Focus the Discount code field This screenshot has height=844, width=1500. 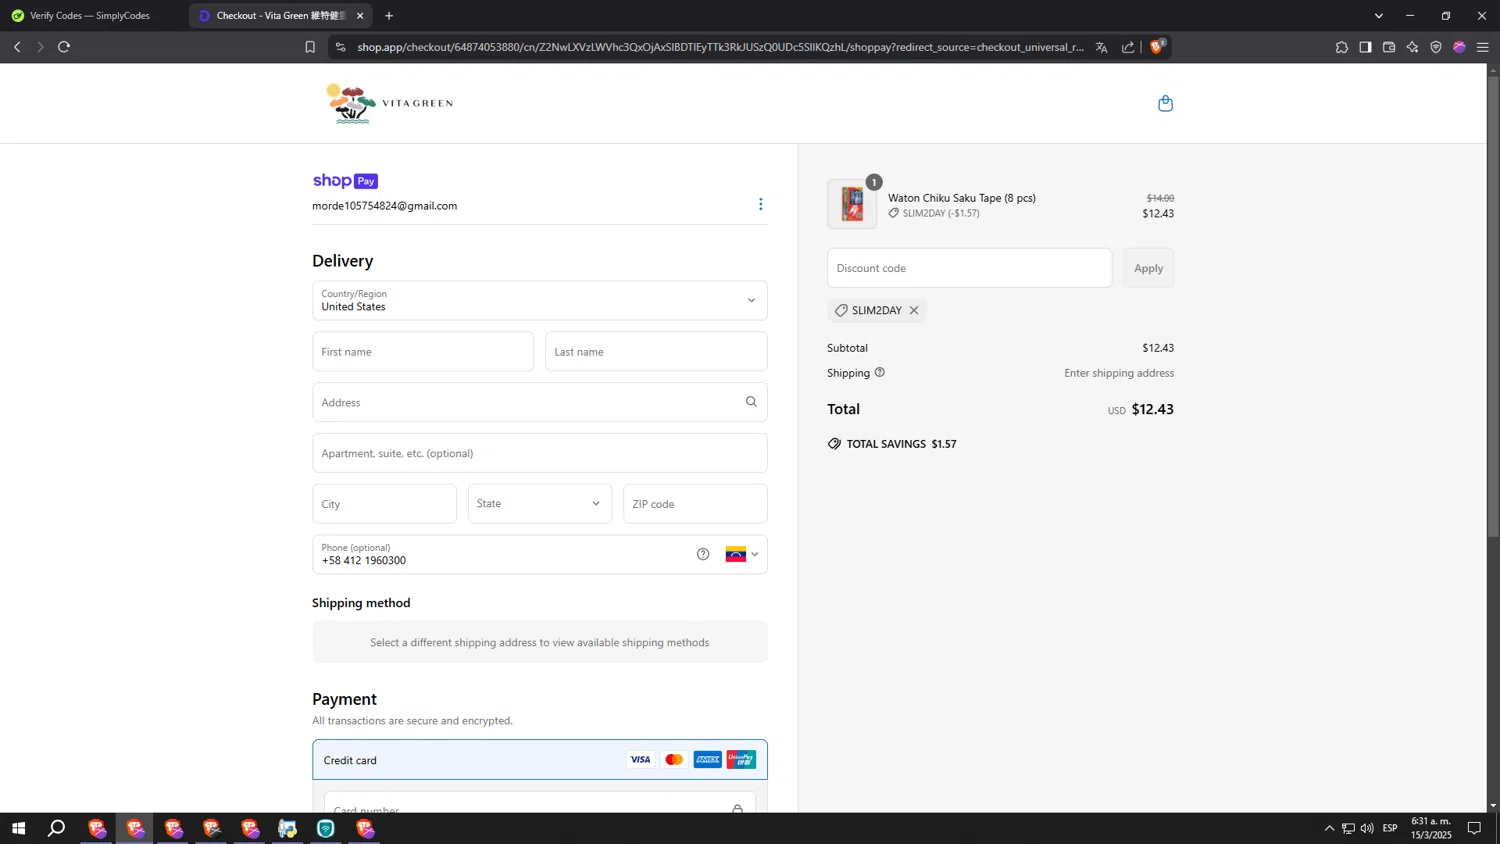tap(969, 268)
